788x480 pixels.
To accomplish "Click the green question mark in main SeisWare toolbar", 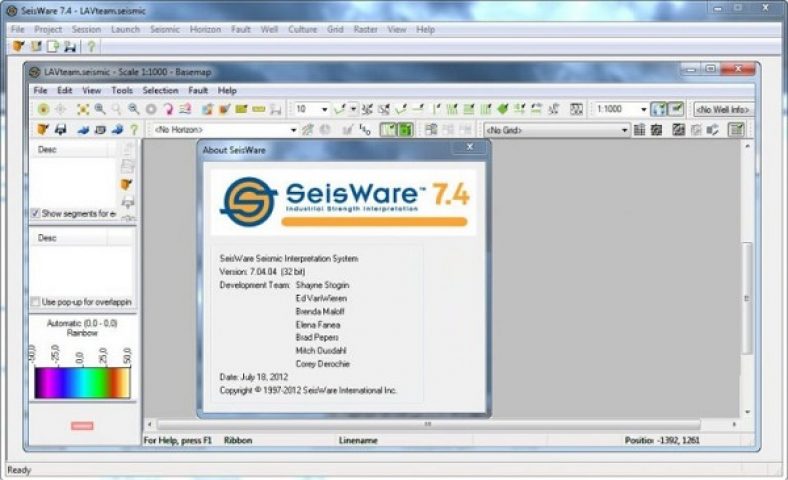I will (x=91, y=46).
